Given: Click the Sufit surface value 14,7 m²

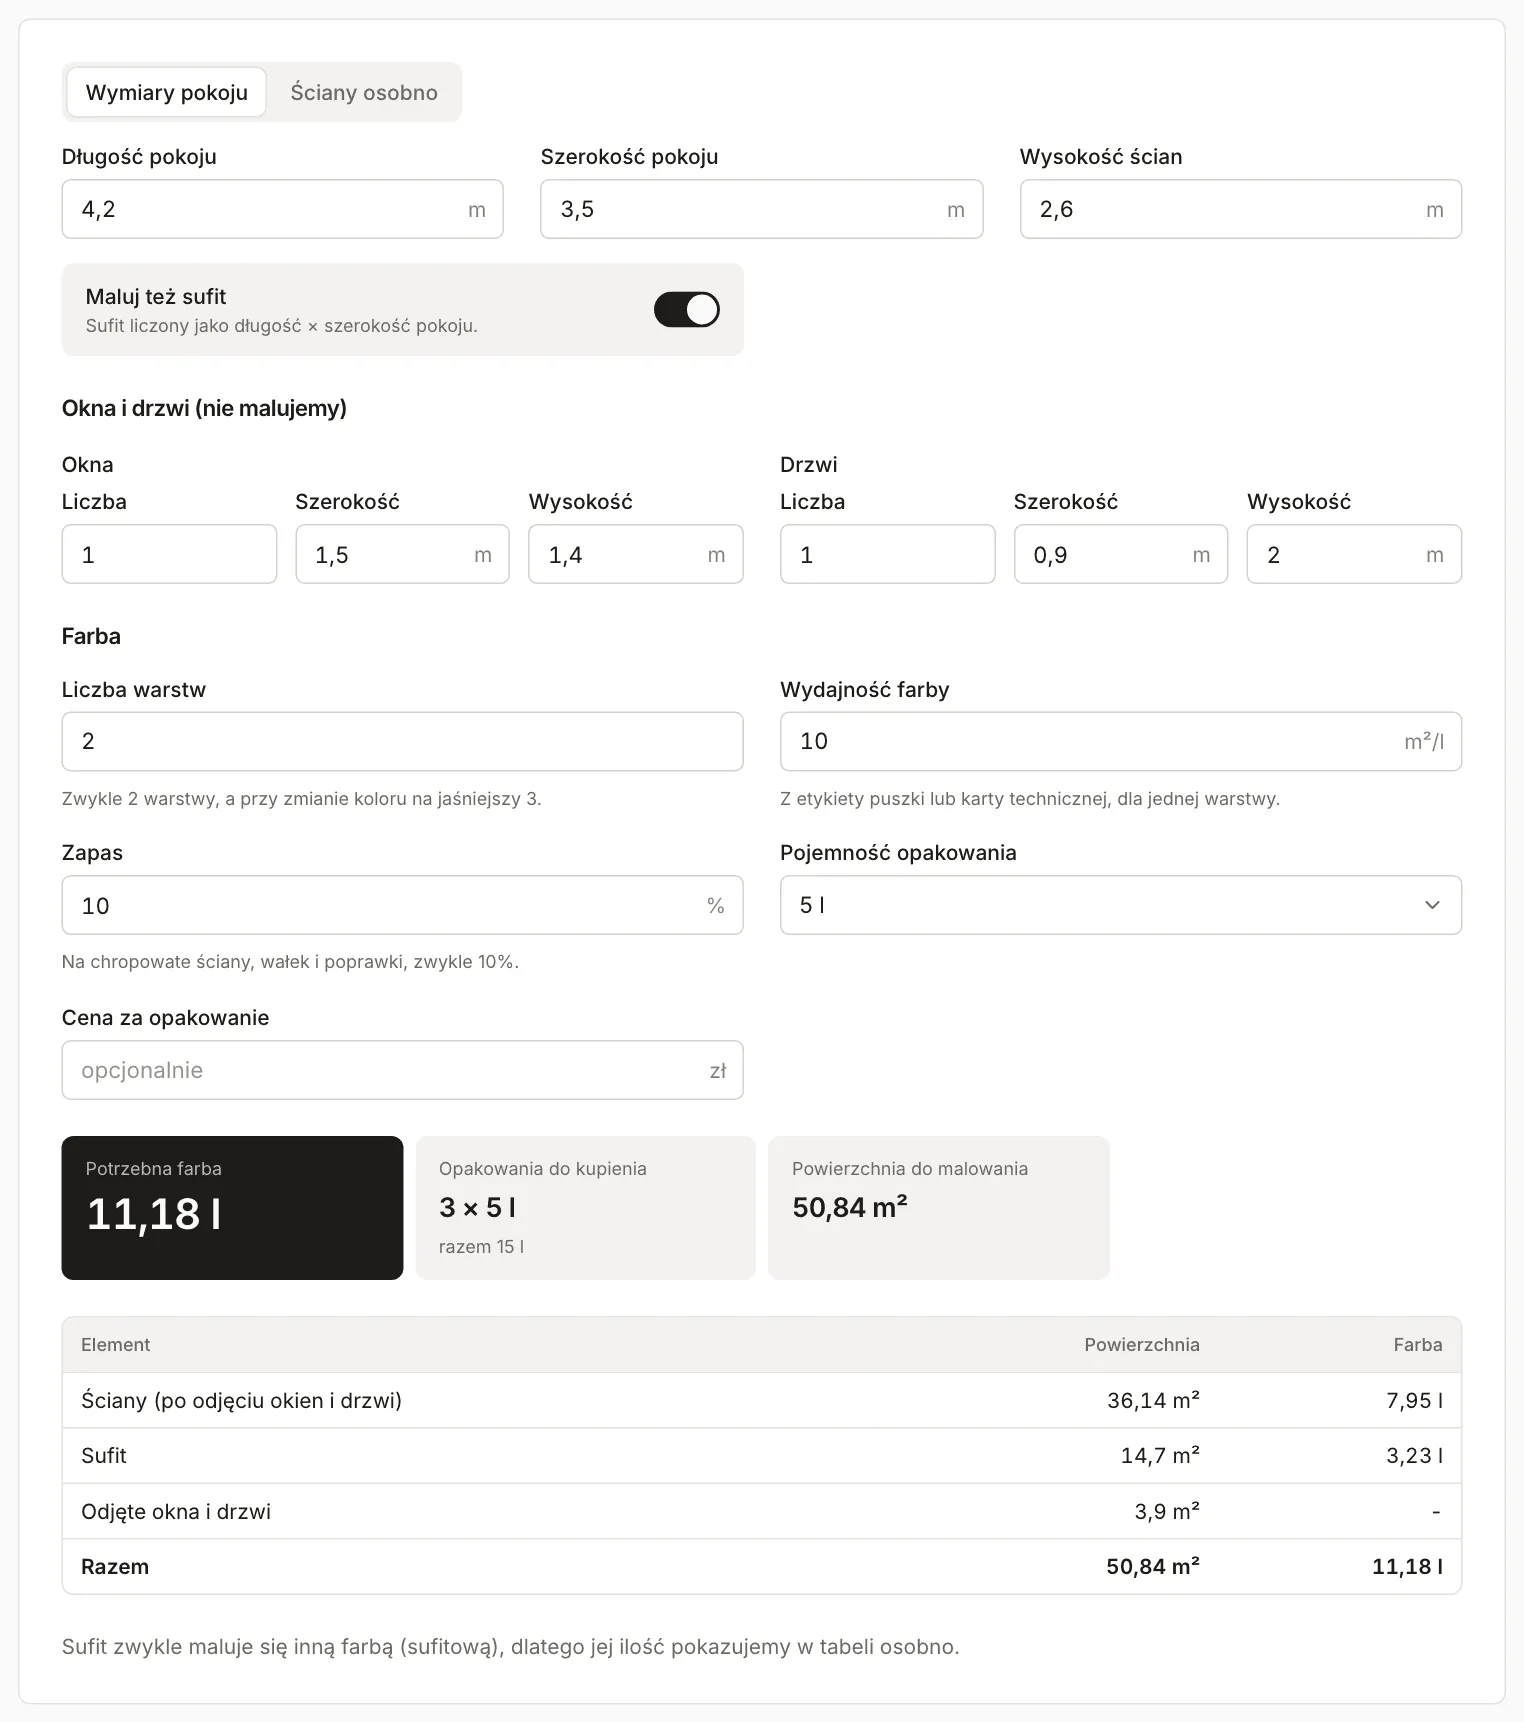Looking at the screenshot, I should 1160,1456.
